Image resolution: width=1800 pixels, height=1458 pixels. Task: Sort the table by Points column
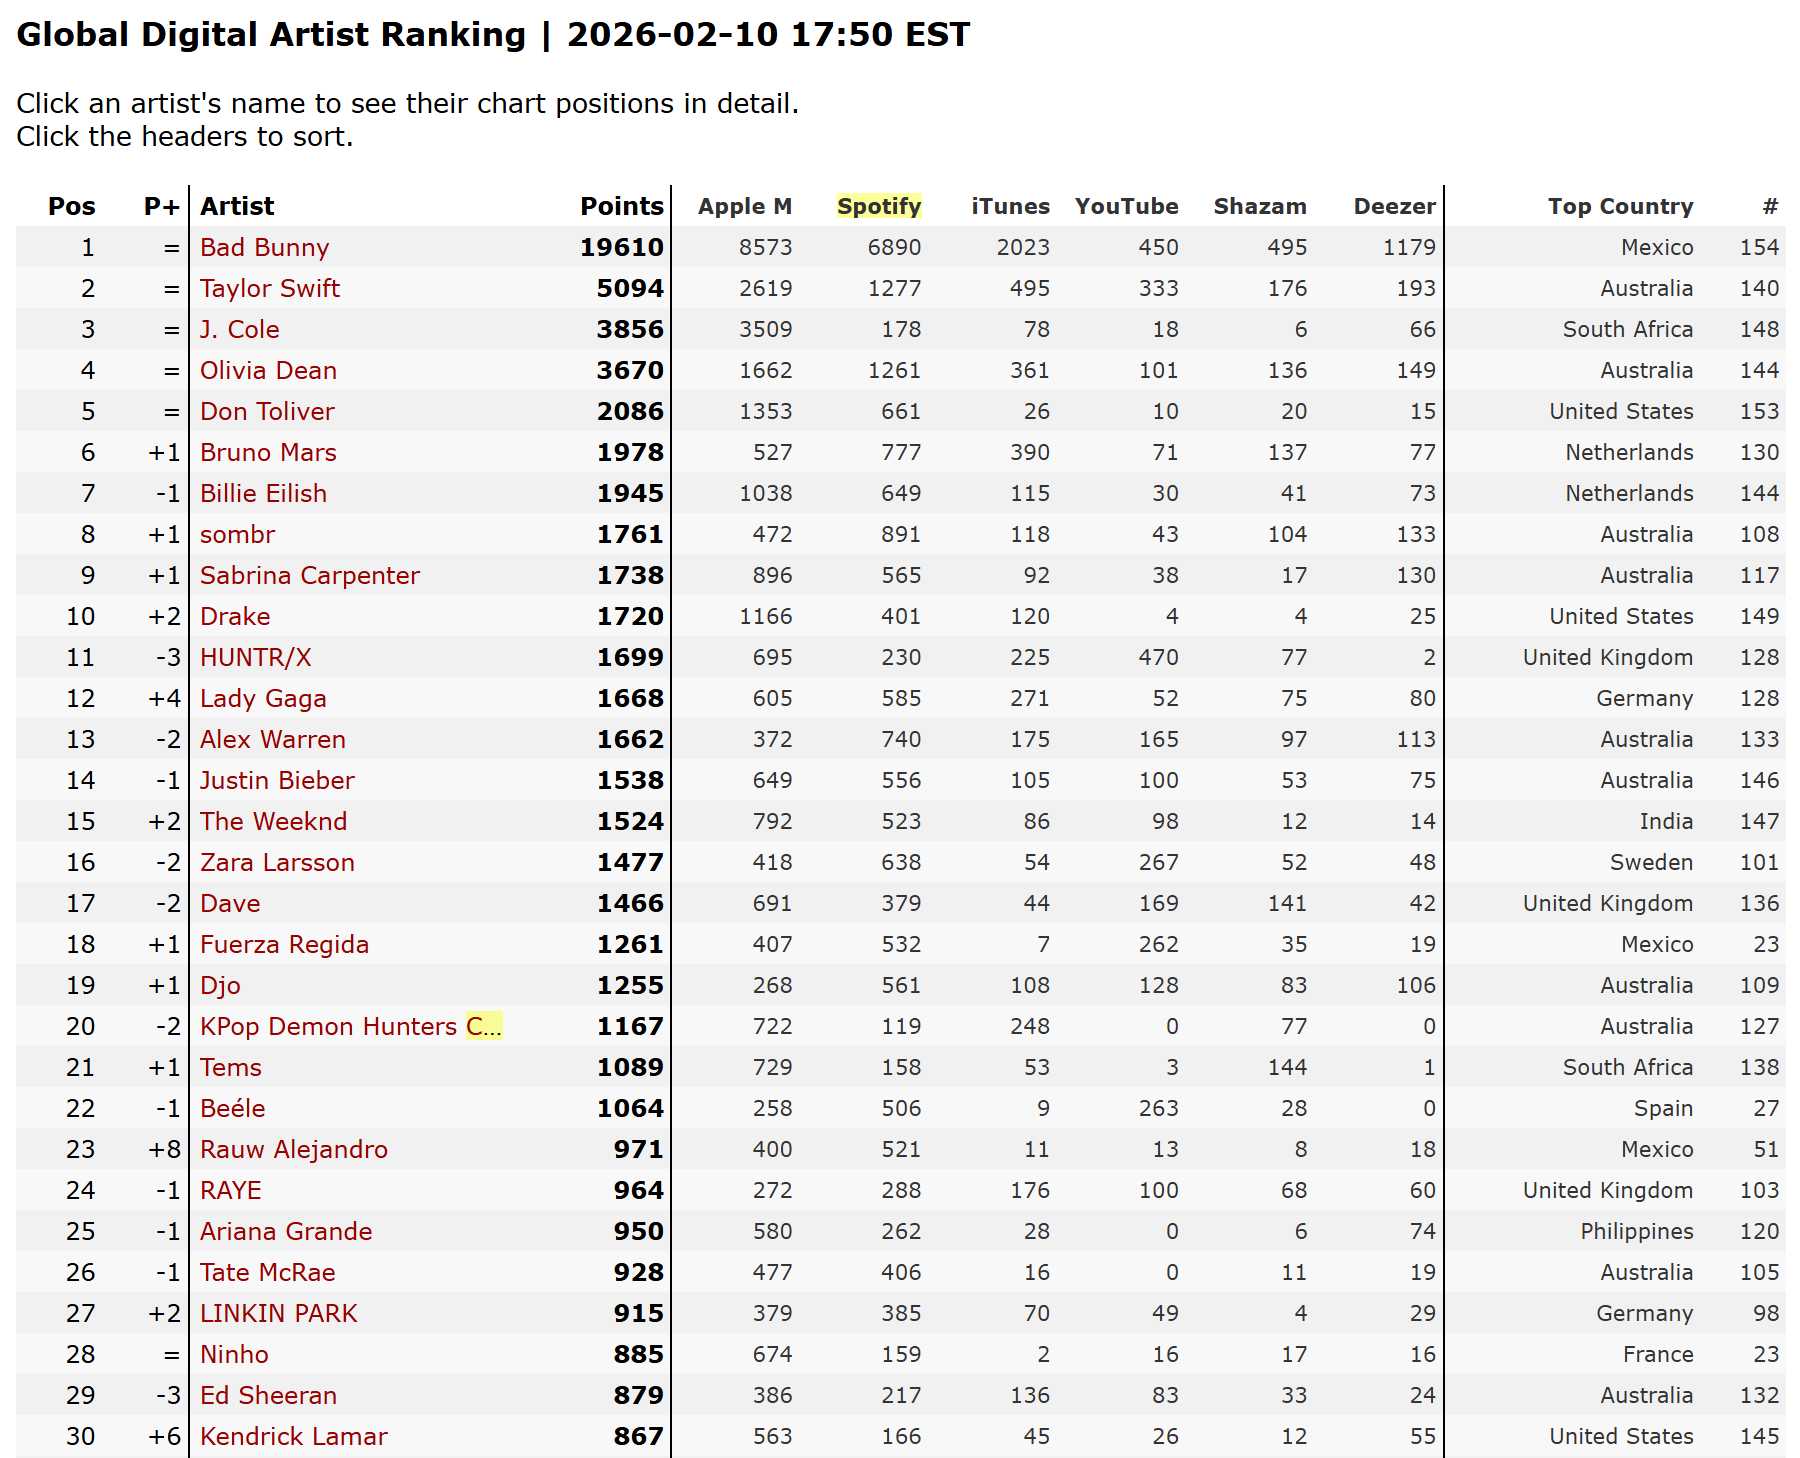tap(620, 206)
